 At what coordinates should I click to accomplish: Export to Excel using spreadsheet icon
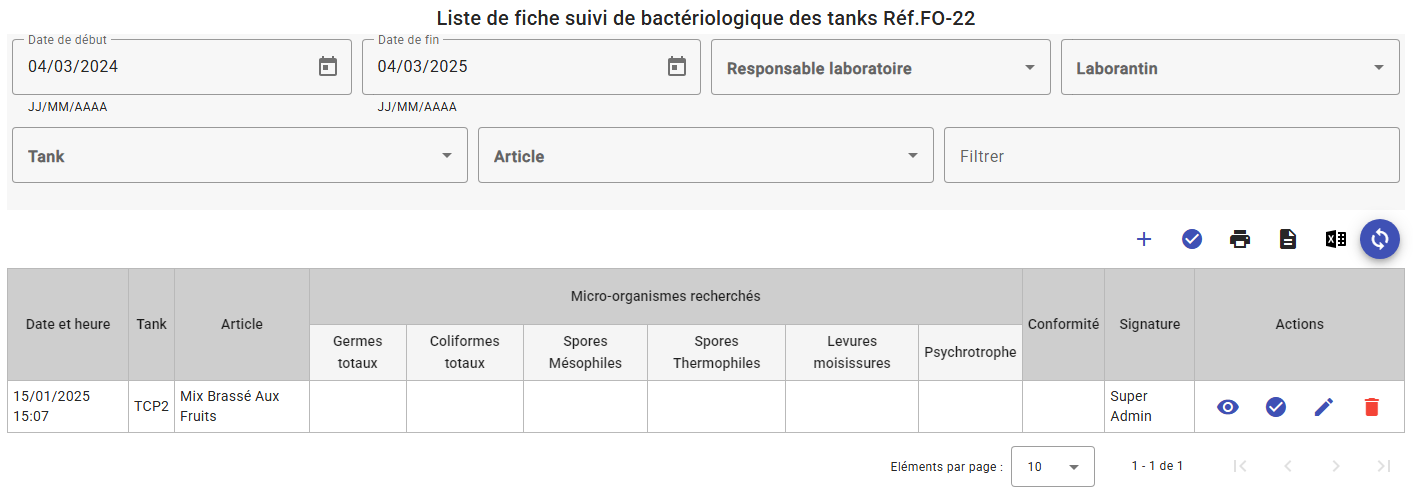coord(1336,239)
